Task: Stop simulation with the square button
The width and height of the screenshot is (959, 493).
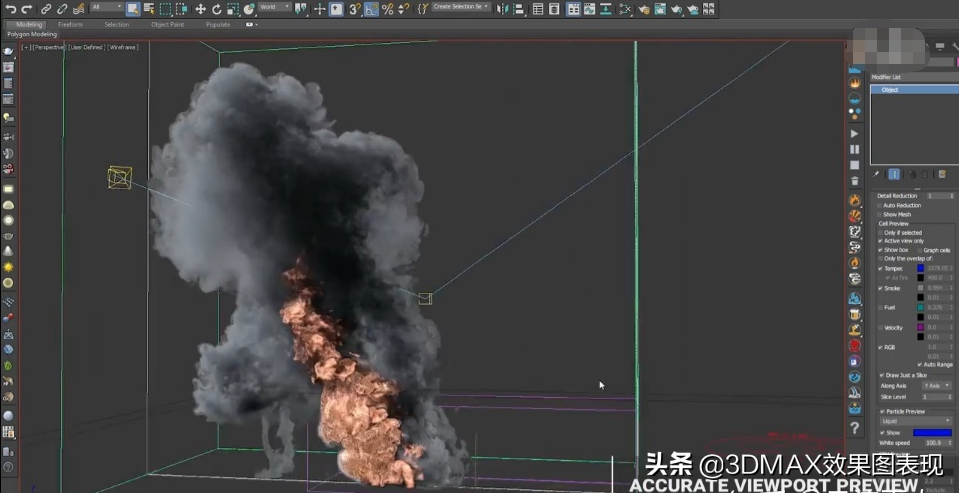Action: [854, 165]
